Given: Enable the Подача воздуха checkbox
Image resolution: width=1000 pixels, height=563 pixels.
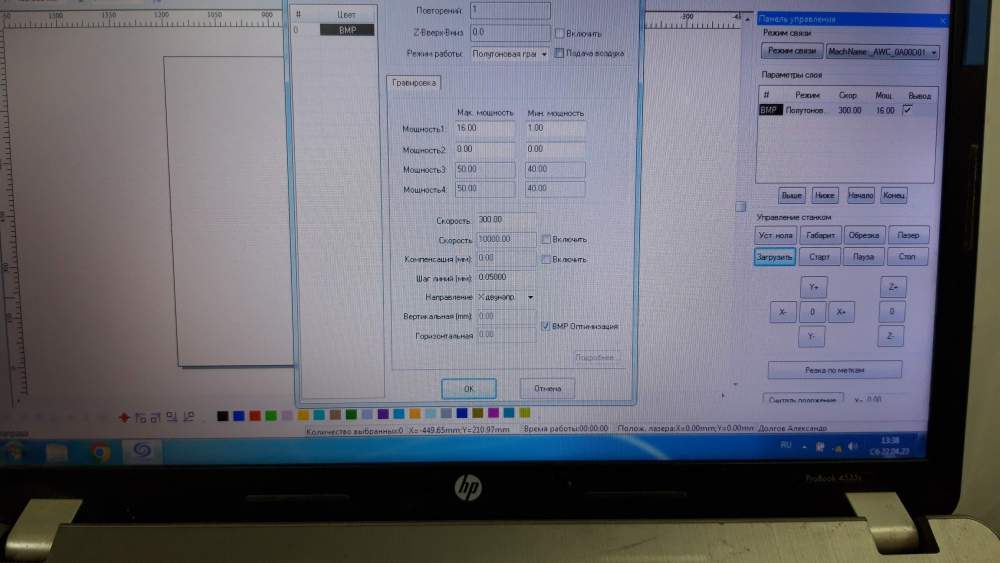Looking at the screenshot, I should pyautogui.click(x=560, y=53).
